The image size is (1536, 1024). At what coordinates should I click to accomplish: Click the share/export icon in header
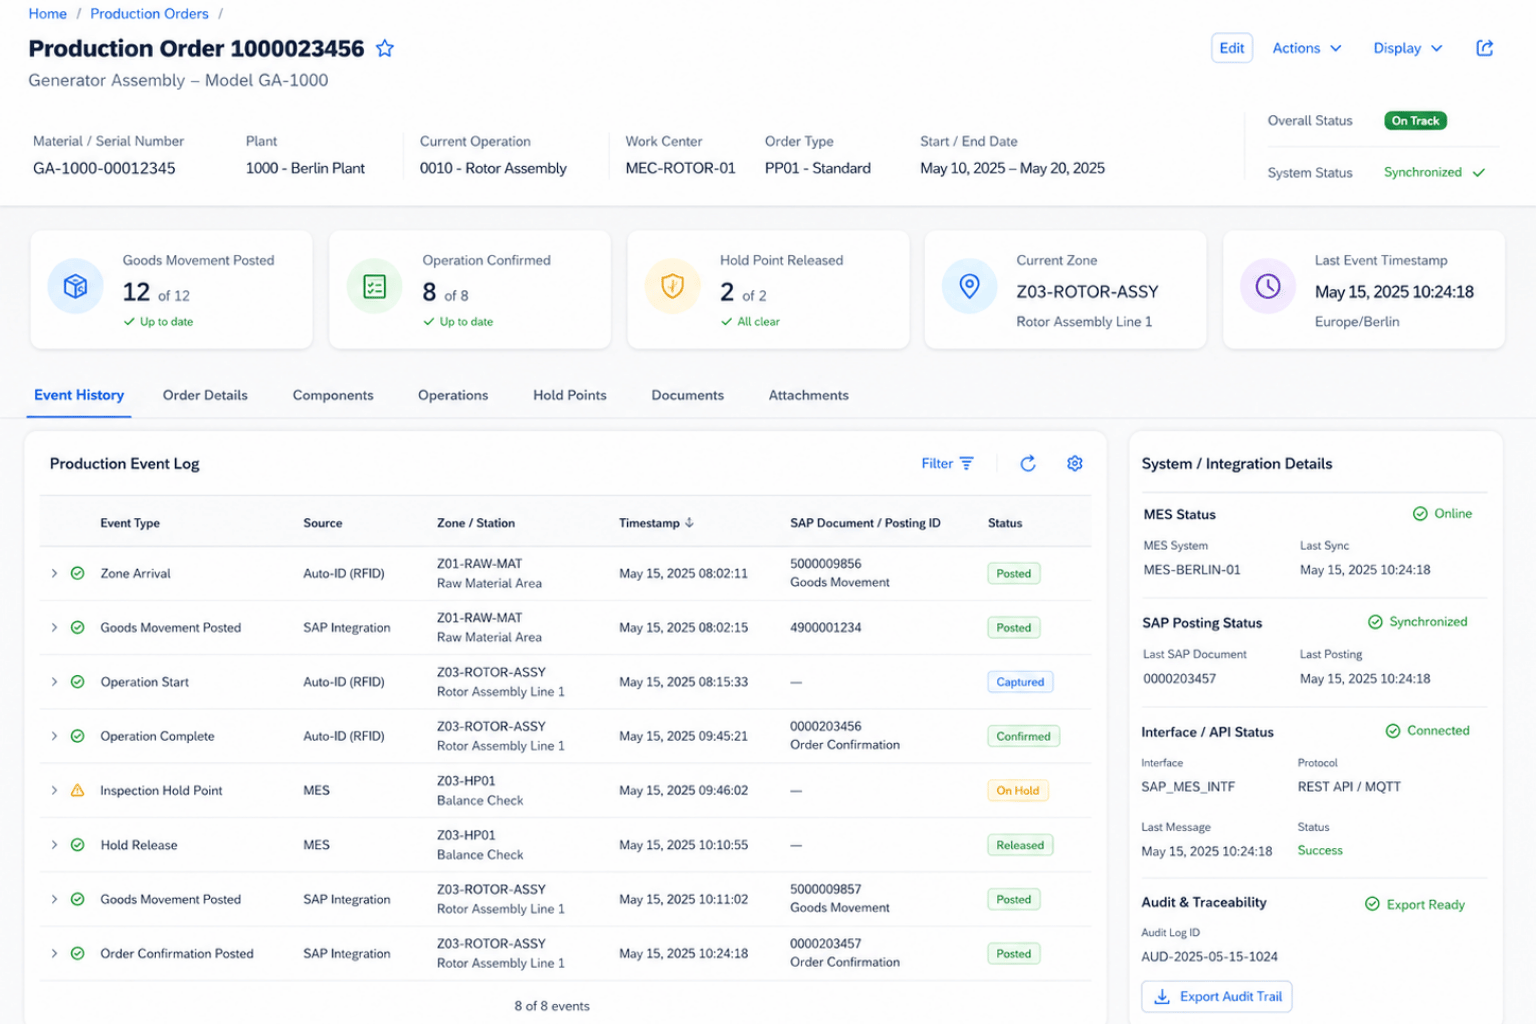pyautogui.click(x=1485, y=48)
